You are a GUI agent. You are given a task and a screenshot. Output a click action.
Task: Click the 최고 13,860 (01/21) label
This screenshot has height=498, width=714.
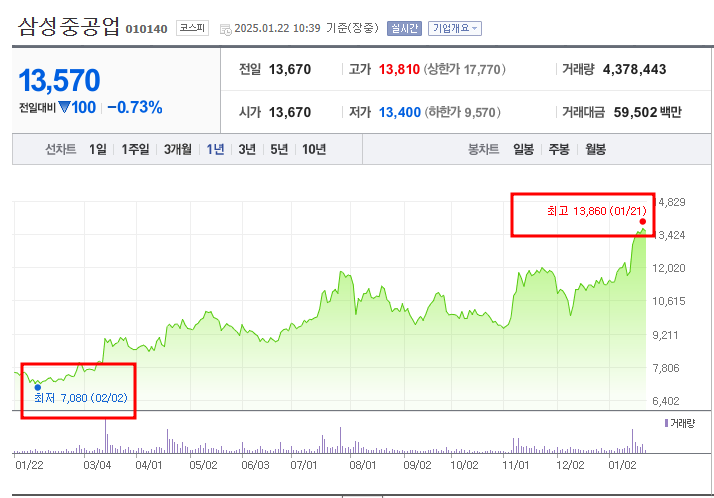tap(597, 211)
